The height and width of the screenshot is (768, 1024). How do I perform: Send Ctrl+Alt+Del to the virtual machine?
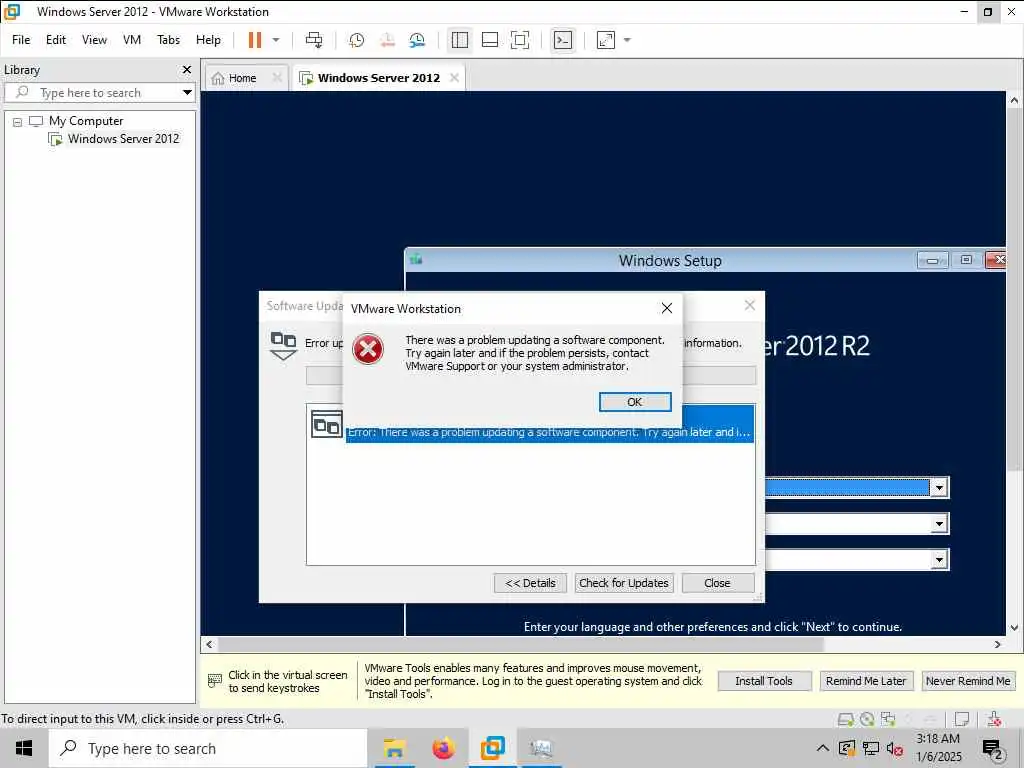tap(314, 40)
